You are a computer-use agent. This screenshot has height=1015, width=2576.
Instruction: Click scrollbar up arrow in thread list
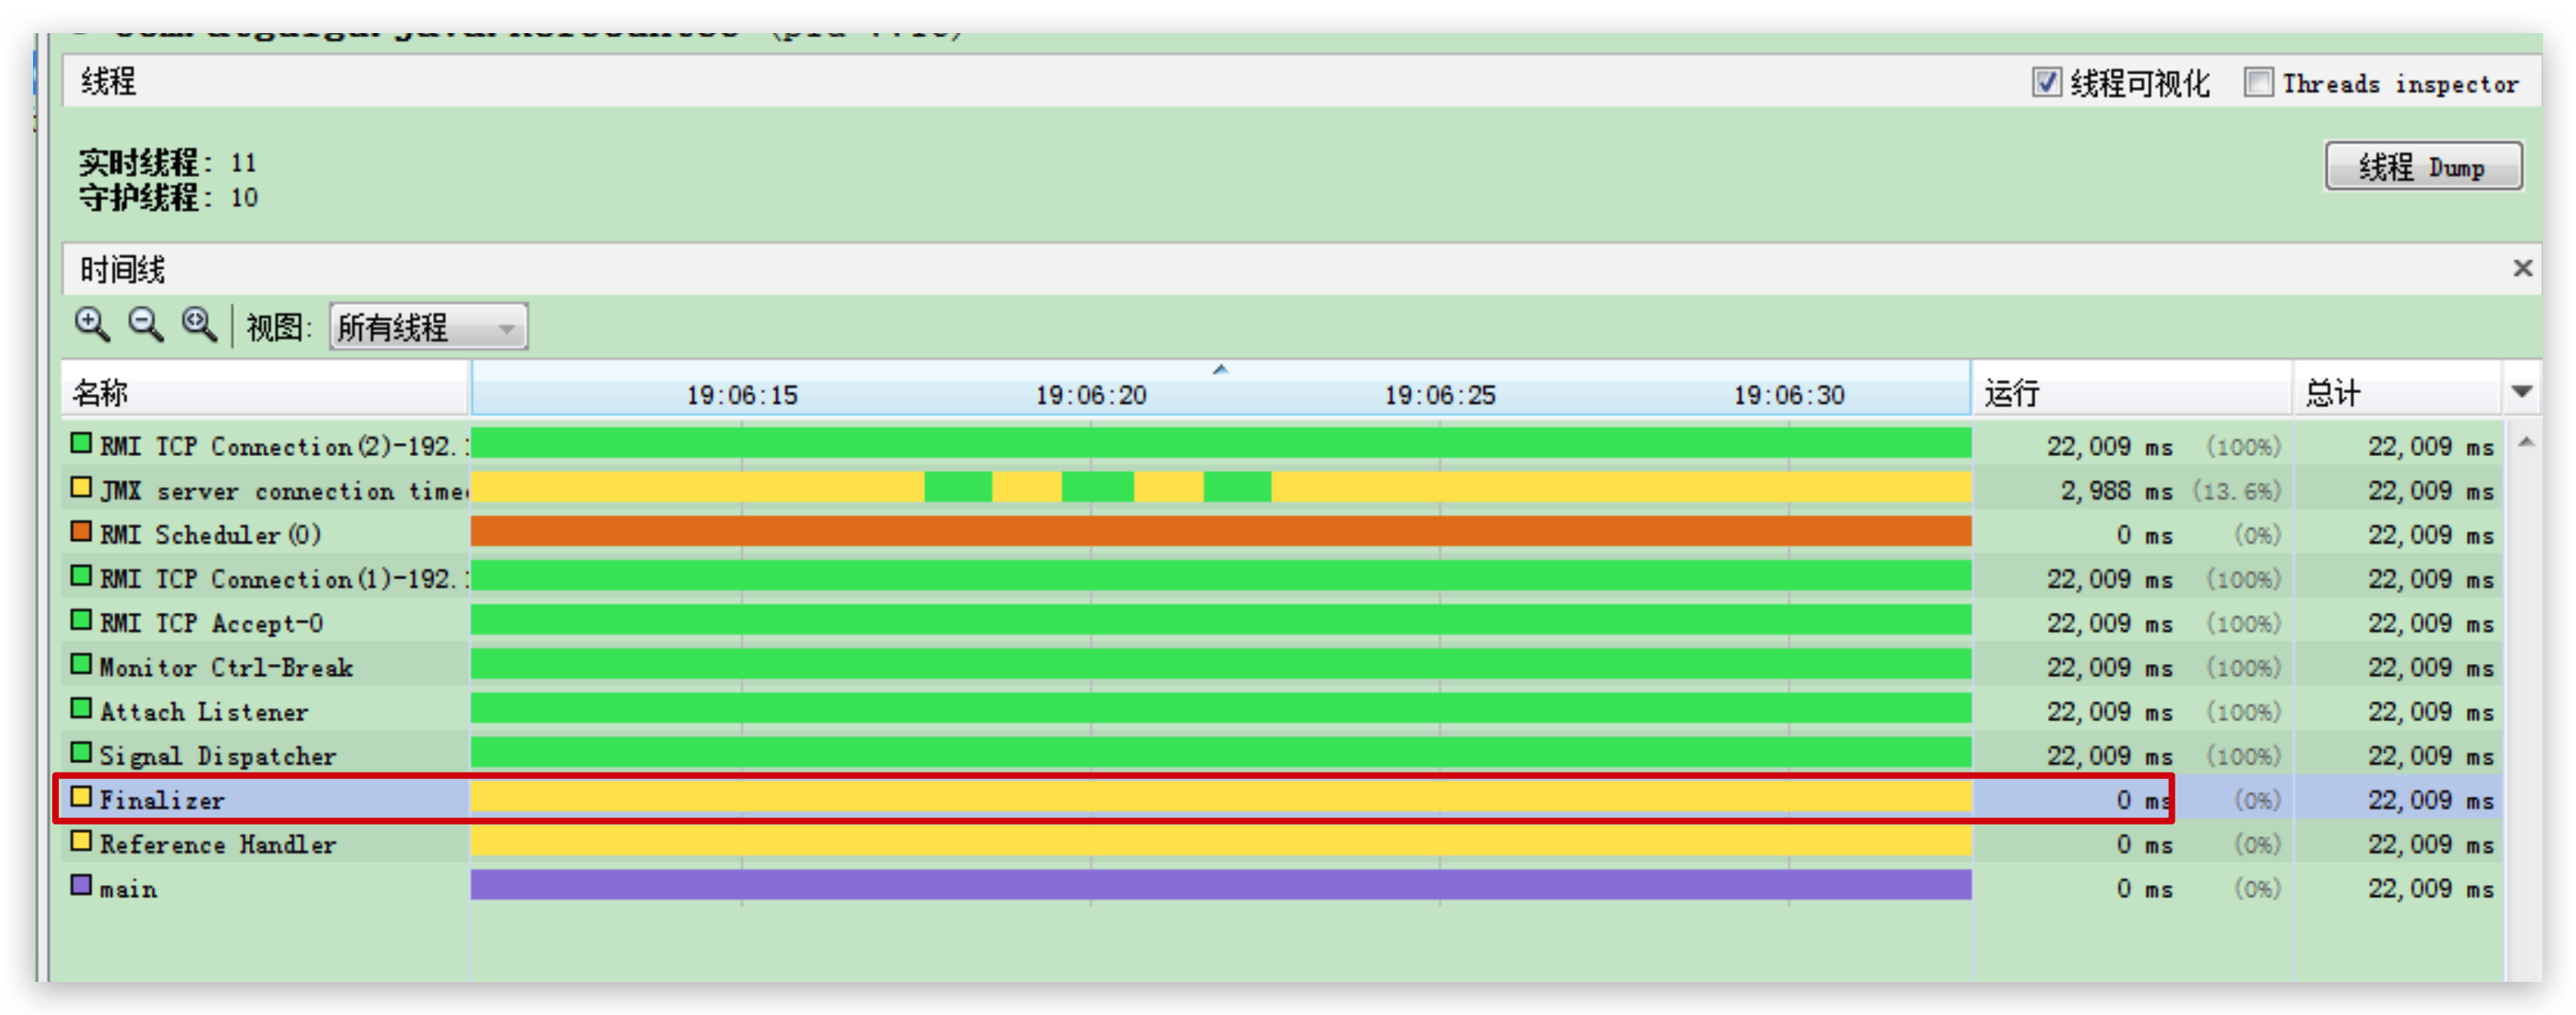[x=2526, y=442]
